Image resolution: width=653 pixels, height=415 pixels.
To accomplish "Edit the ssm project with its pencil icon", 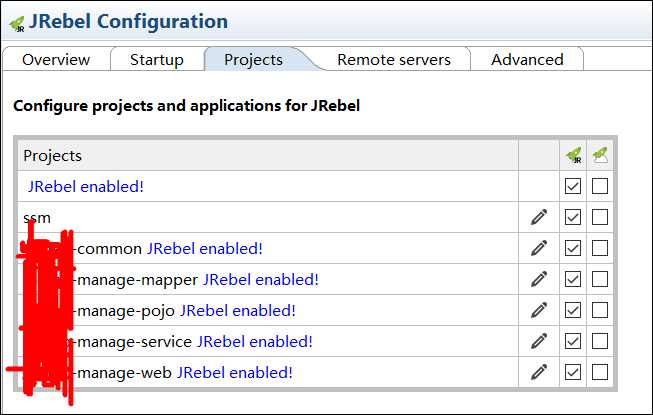I will click(x=539, y=217).
